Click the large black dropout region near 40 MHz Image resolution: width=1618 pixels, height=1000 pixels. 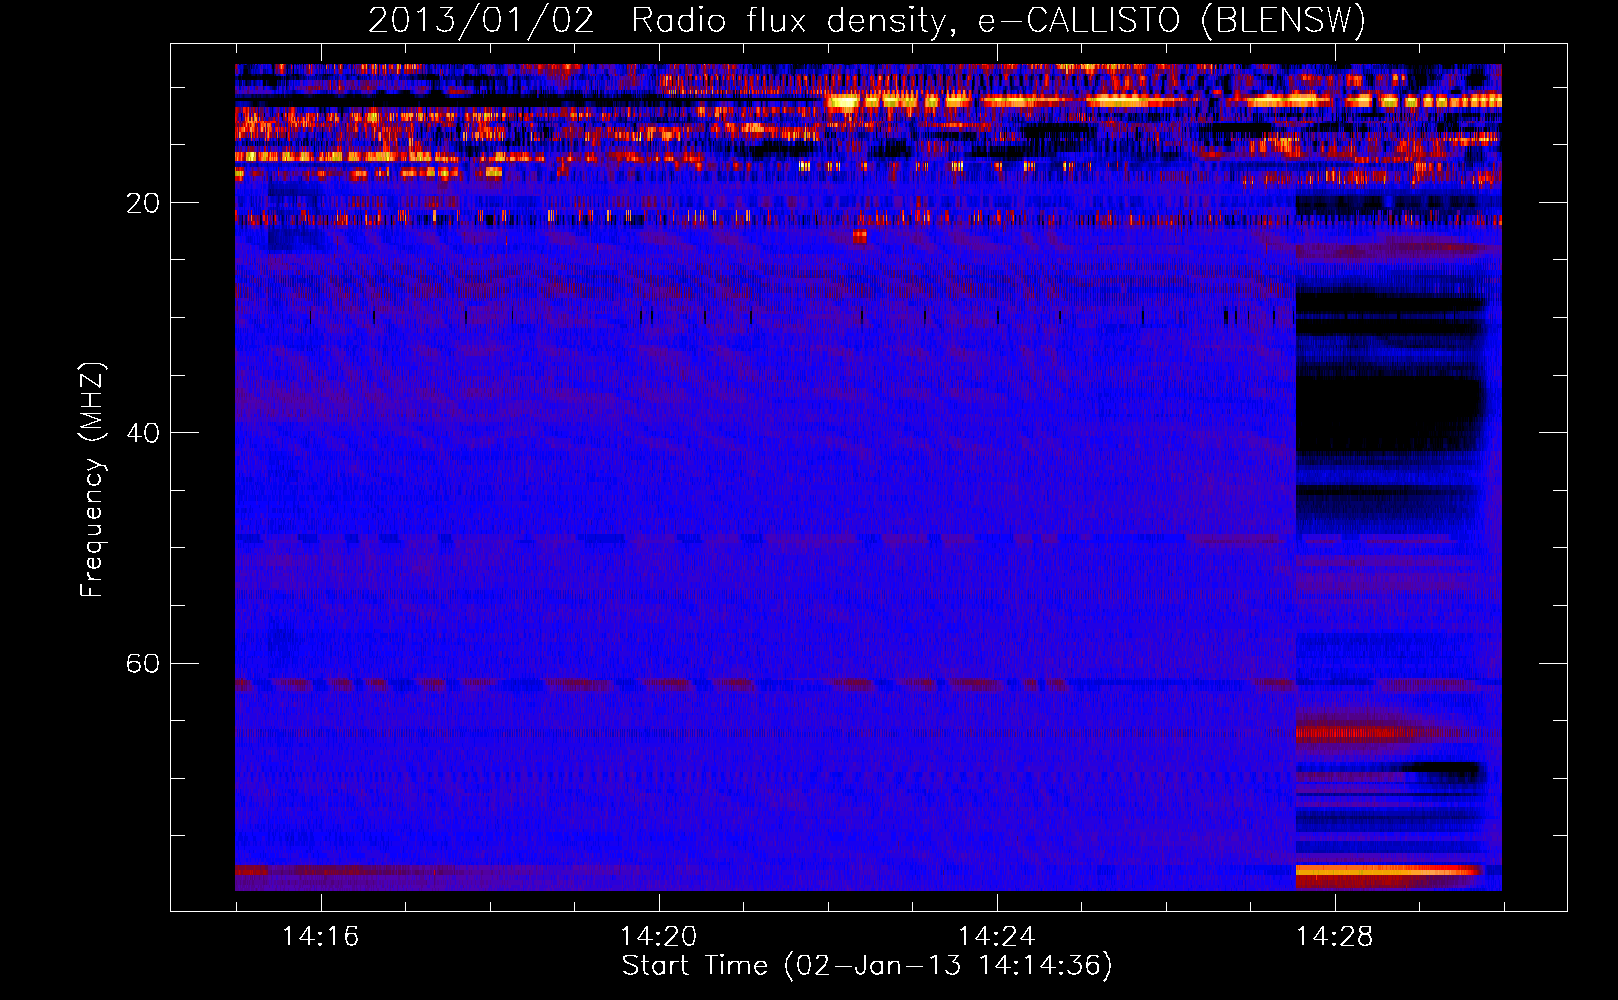pos(1390,412)
